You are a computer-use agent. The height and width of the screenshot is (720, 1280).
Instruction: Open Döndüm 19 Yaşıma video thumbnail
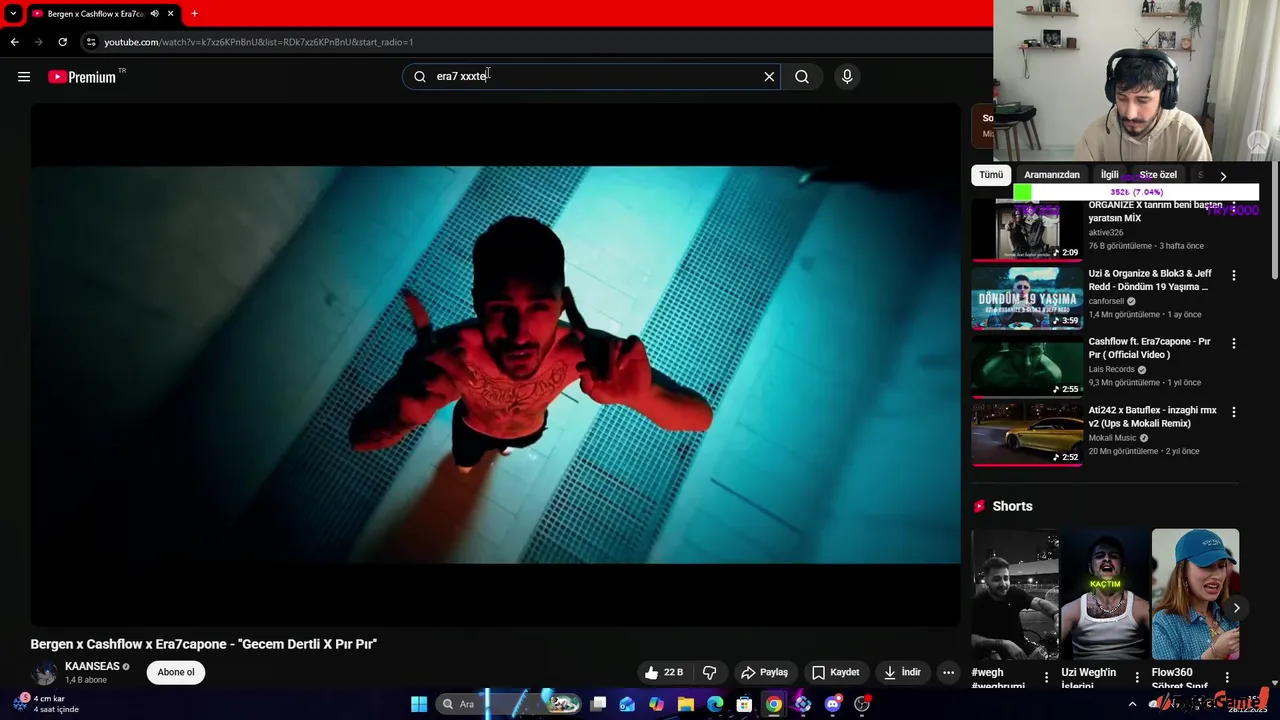point(1027,298)
